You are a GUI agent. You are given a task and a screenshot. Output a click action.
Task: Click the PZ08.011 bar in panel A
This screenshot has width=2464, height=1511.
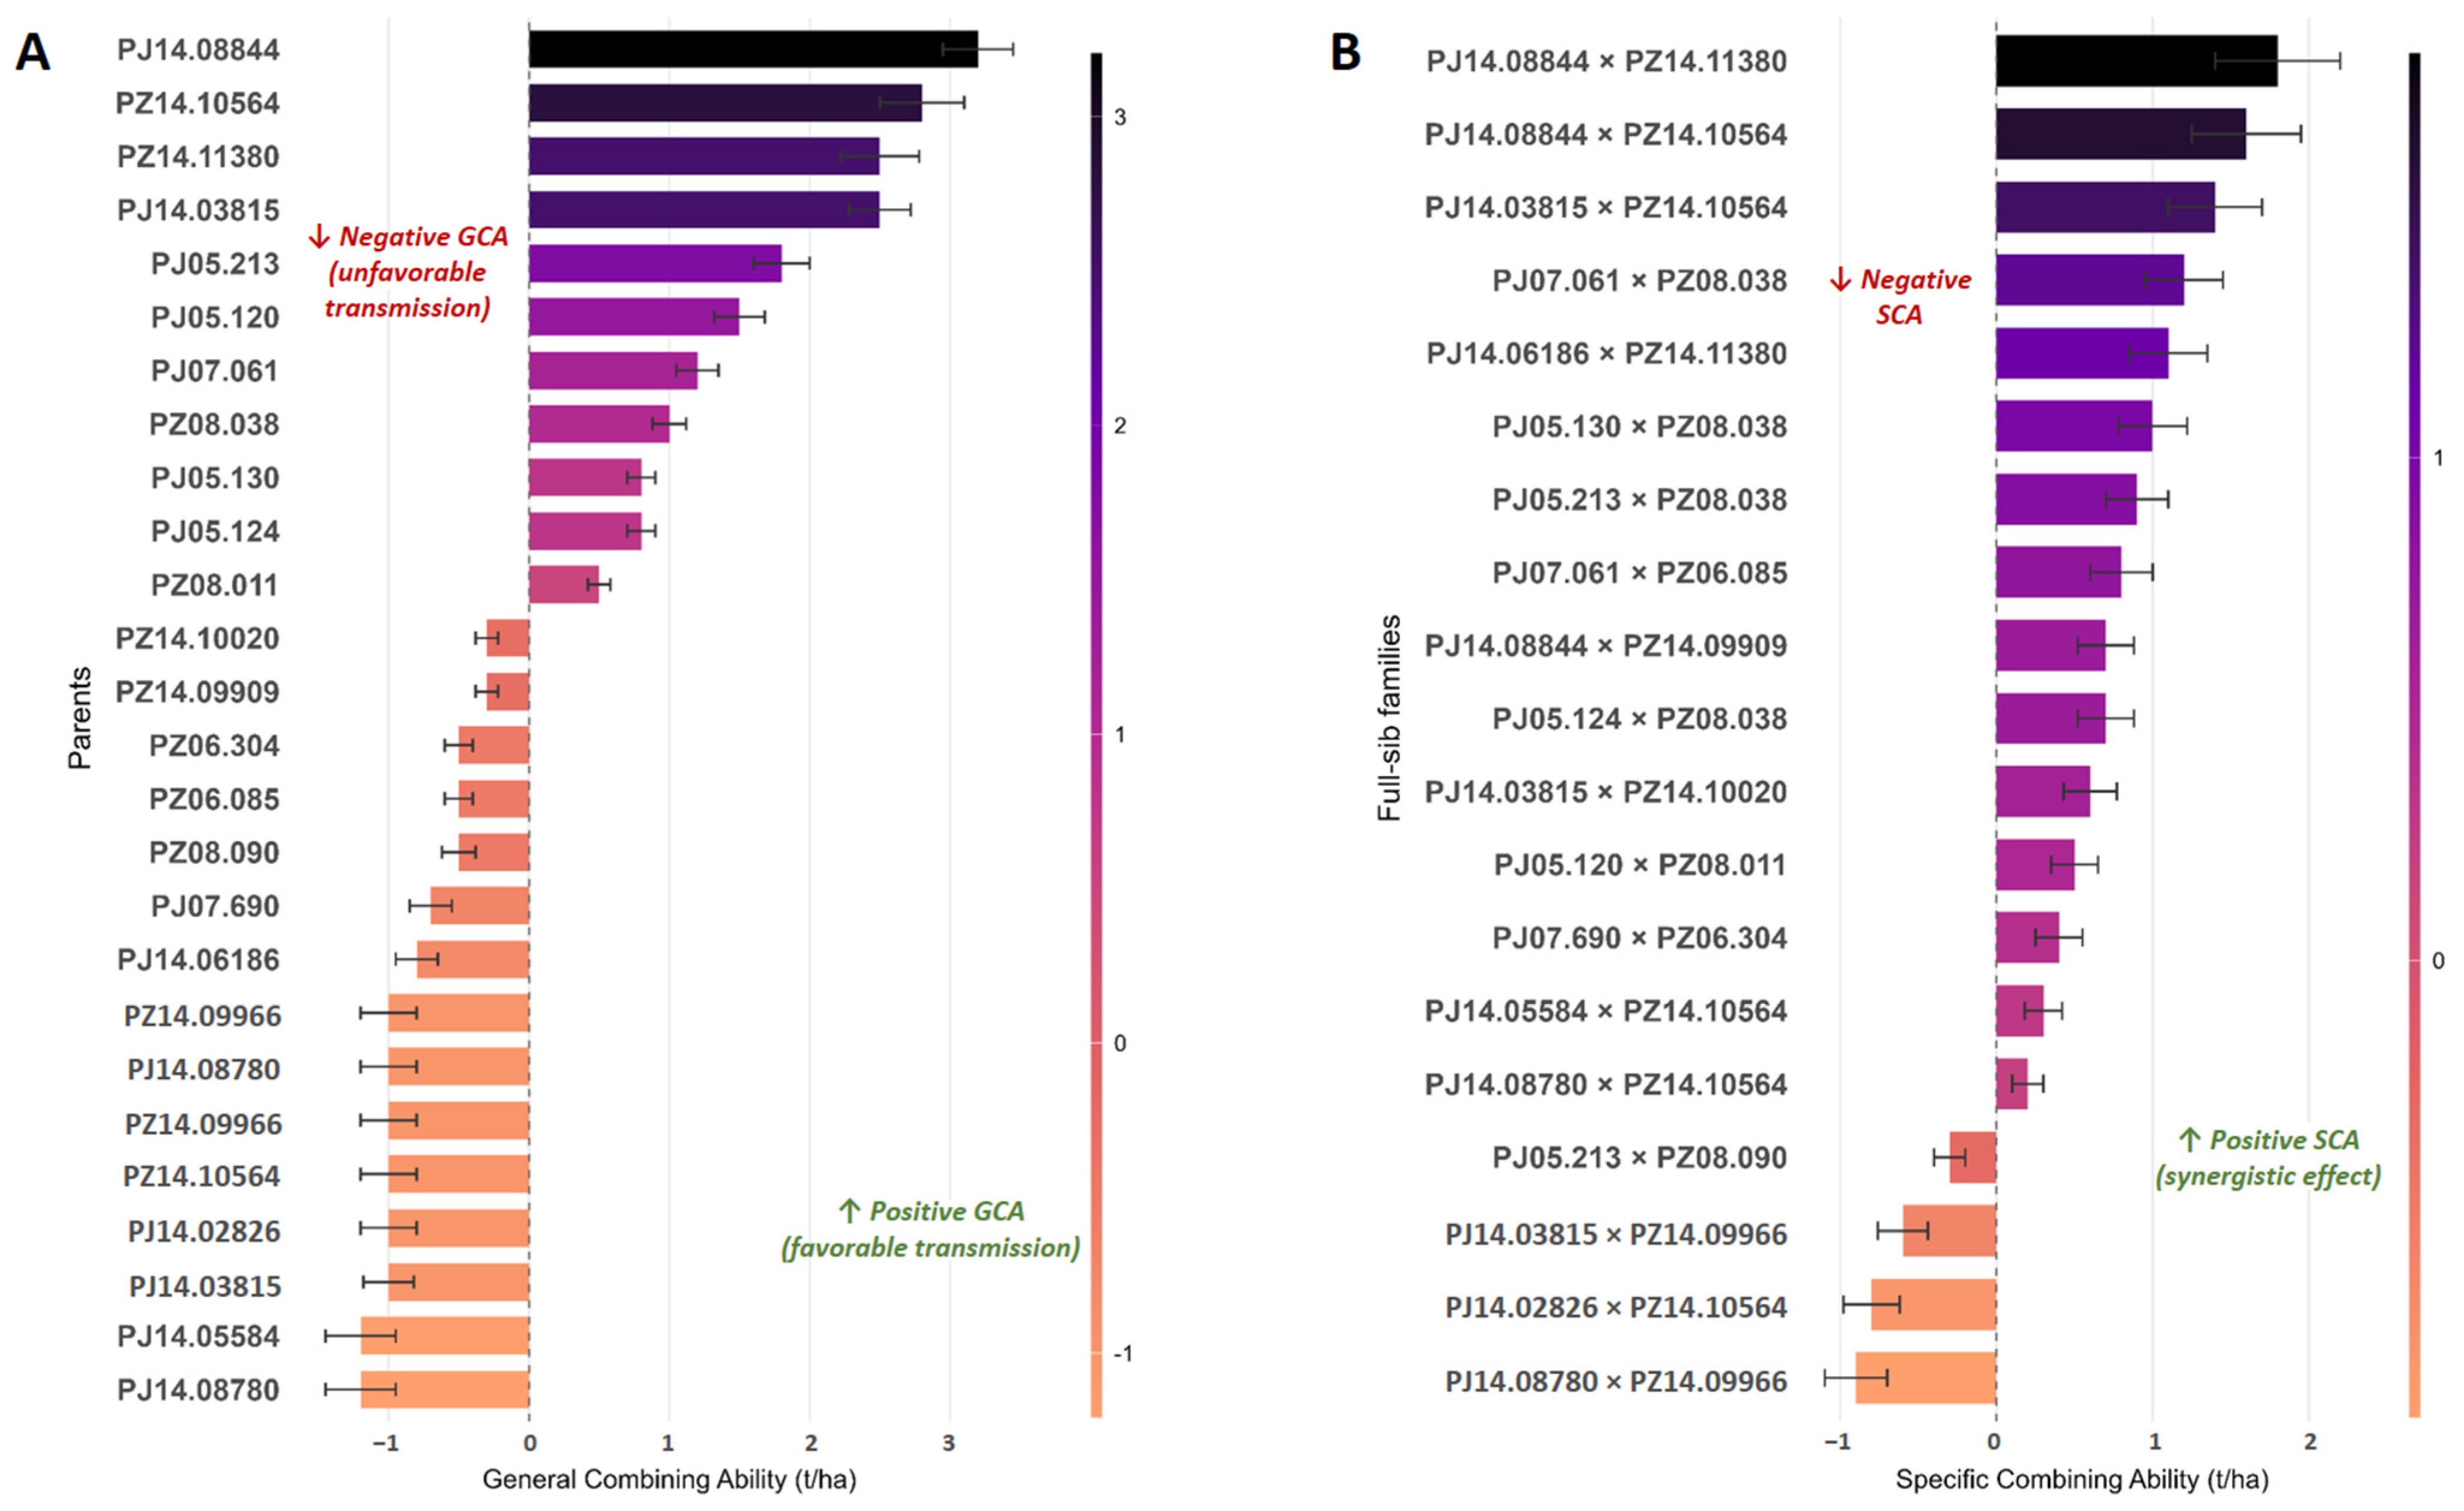[564, 584]
